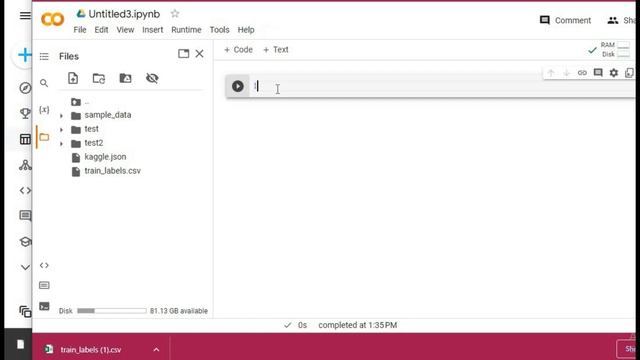Mount Google Drive
This screenshot has height=360, width=640.
tap(125, 78)
